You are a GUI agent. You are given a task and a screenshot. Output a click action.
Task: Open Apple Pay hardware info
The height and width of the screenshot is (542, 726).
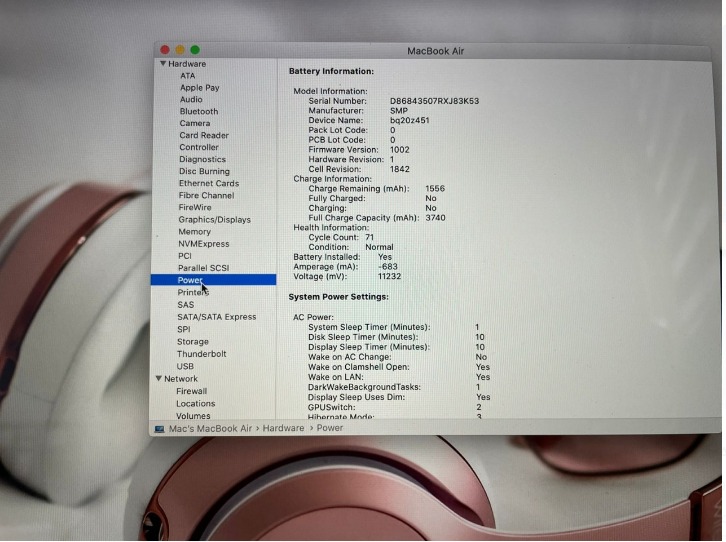200,87
